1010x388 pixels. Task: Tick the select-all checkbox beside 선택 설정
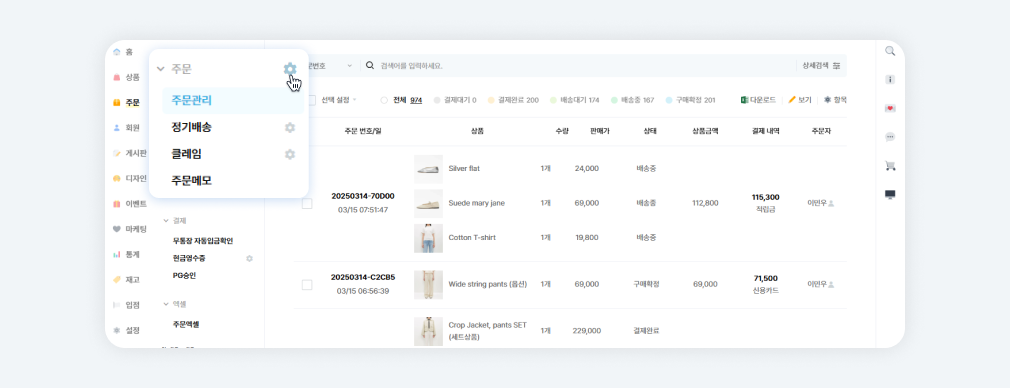coord(312,101)
